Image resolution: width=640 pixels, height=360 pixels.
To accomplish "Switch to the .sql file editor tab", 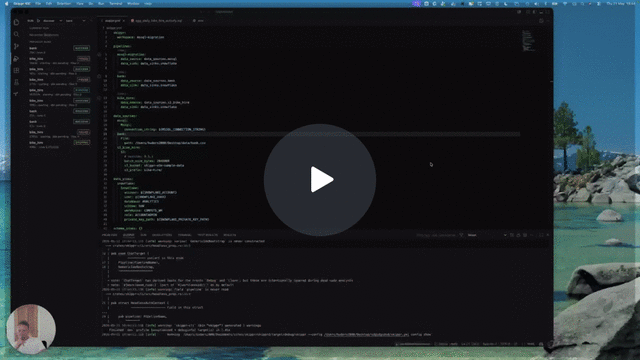I will [159, 21].
